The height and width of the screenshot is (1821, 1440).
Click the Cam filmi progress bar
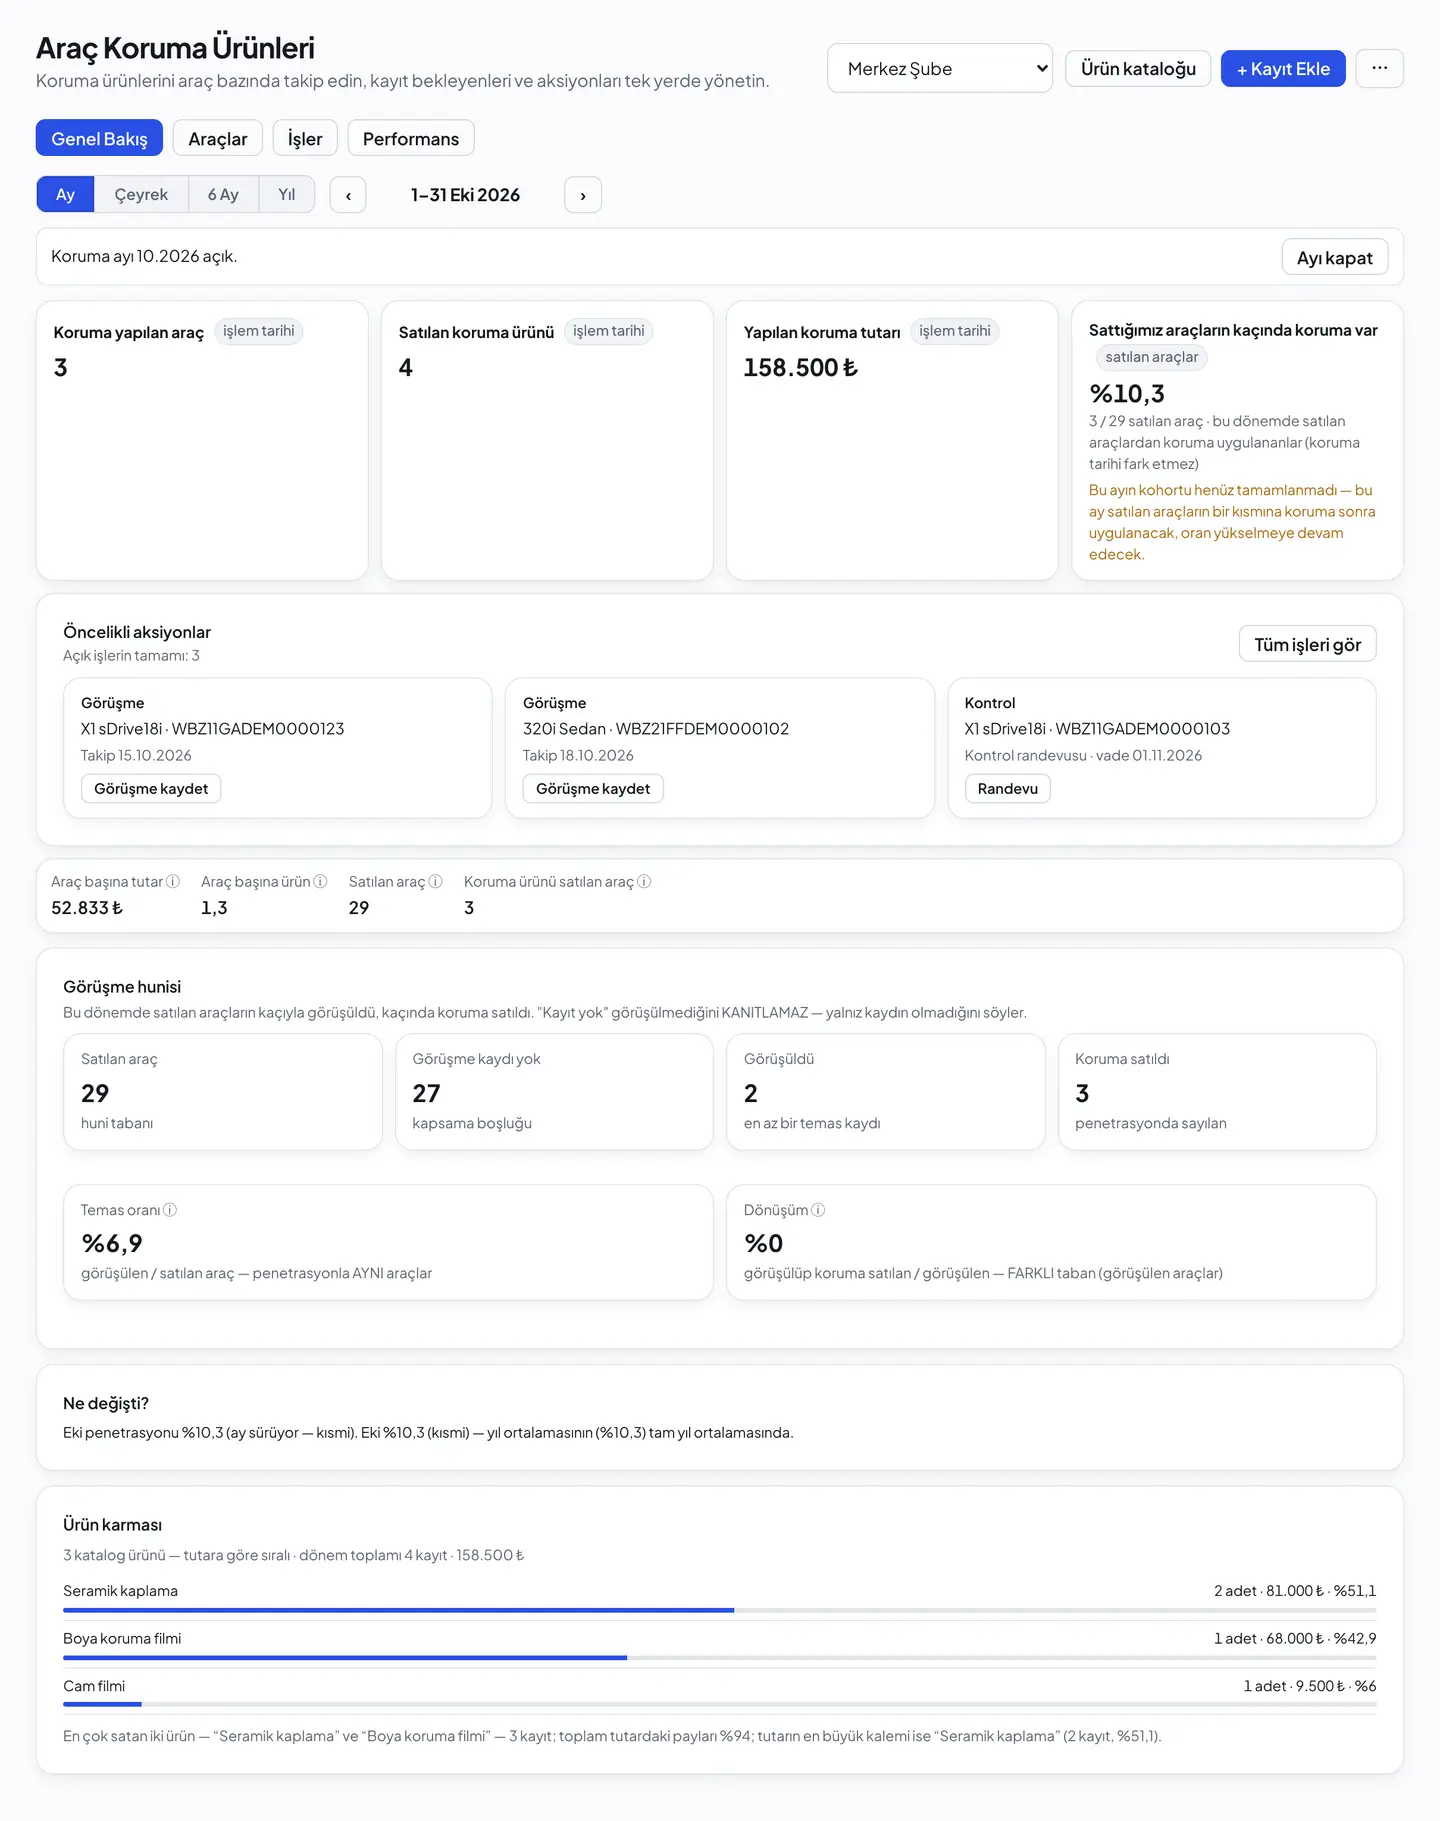(x=719, y=1704)
